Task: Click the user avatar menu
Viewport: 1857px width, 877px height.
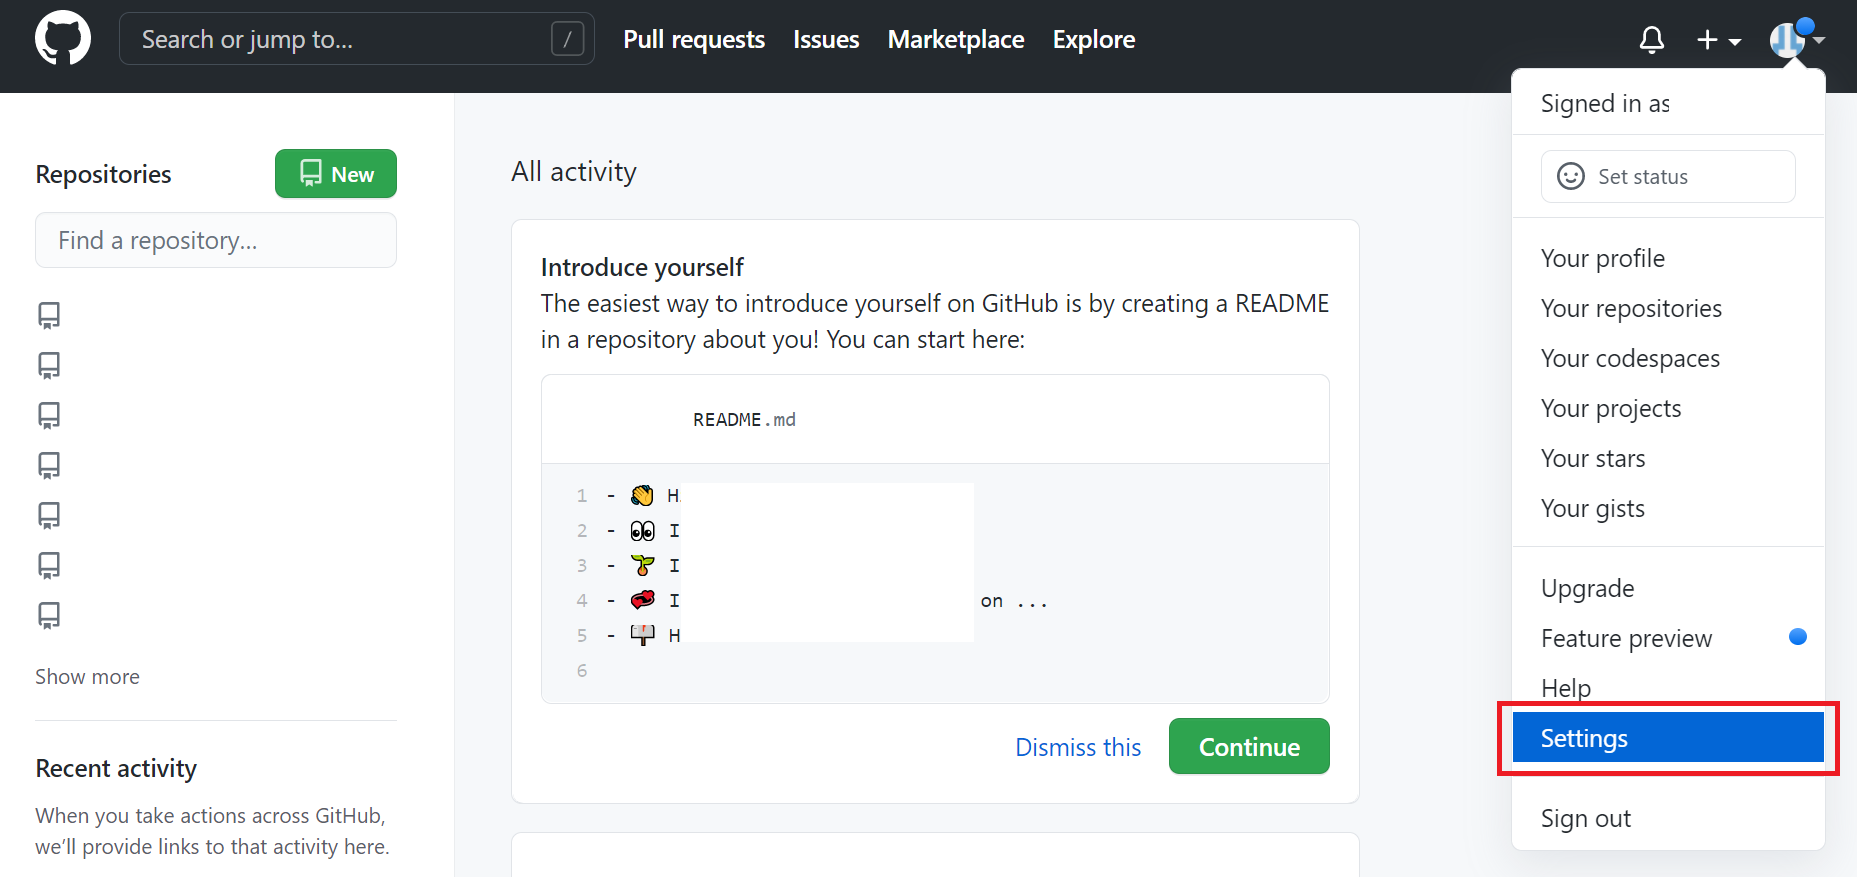Action: coord(1797,39)
